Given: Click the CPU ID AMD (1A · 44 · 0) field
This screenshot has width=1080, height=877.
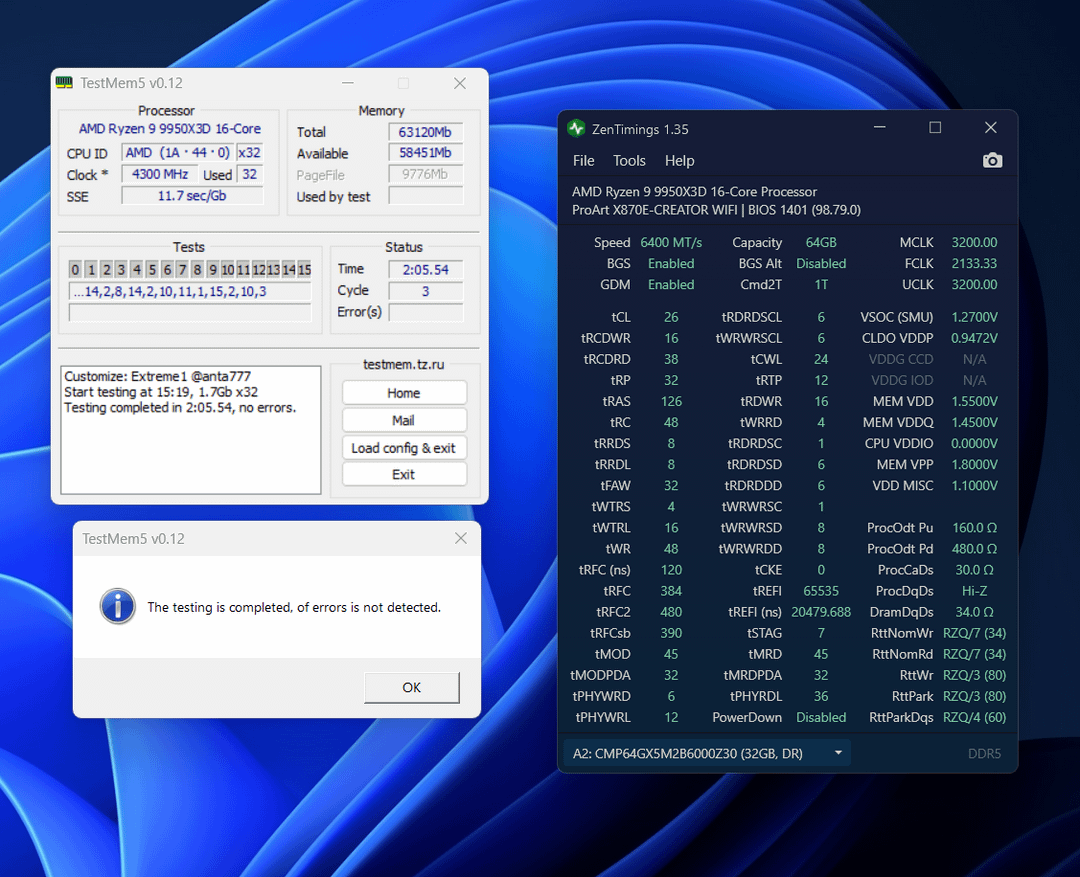Looking at the screenshot, I should pos(178,153).
